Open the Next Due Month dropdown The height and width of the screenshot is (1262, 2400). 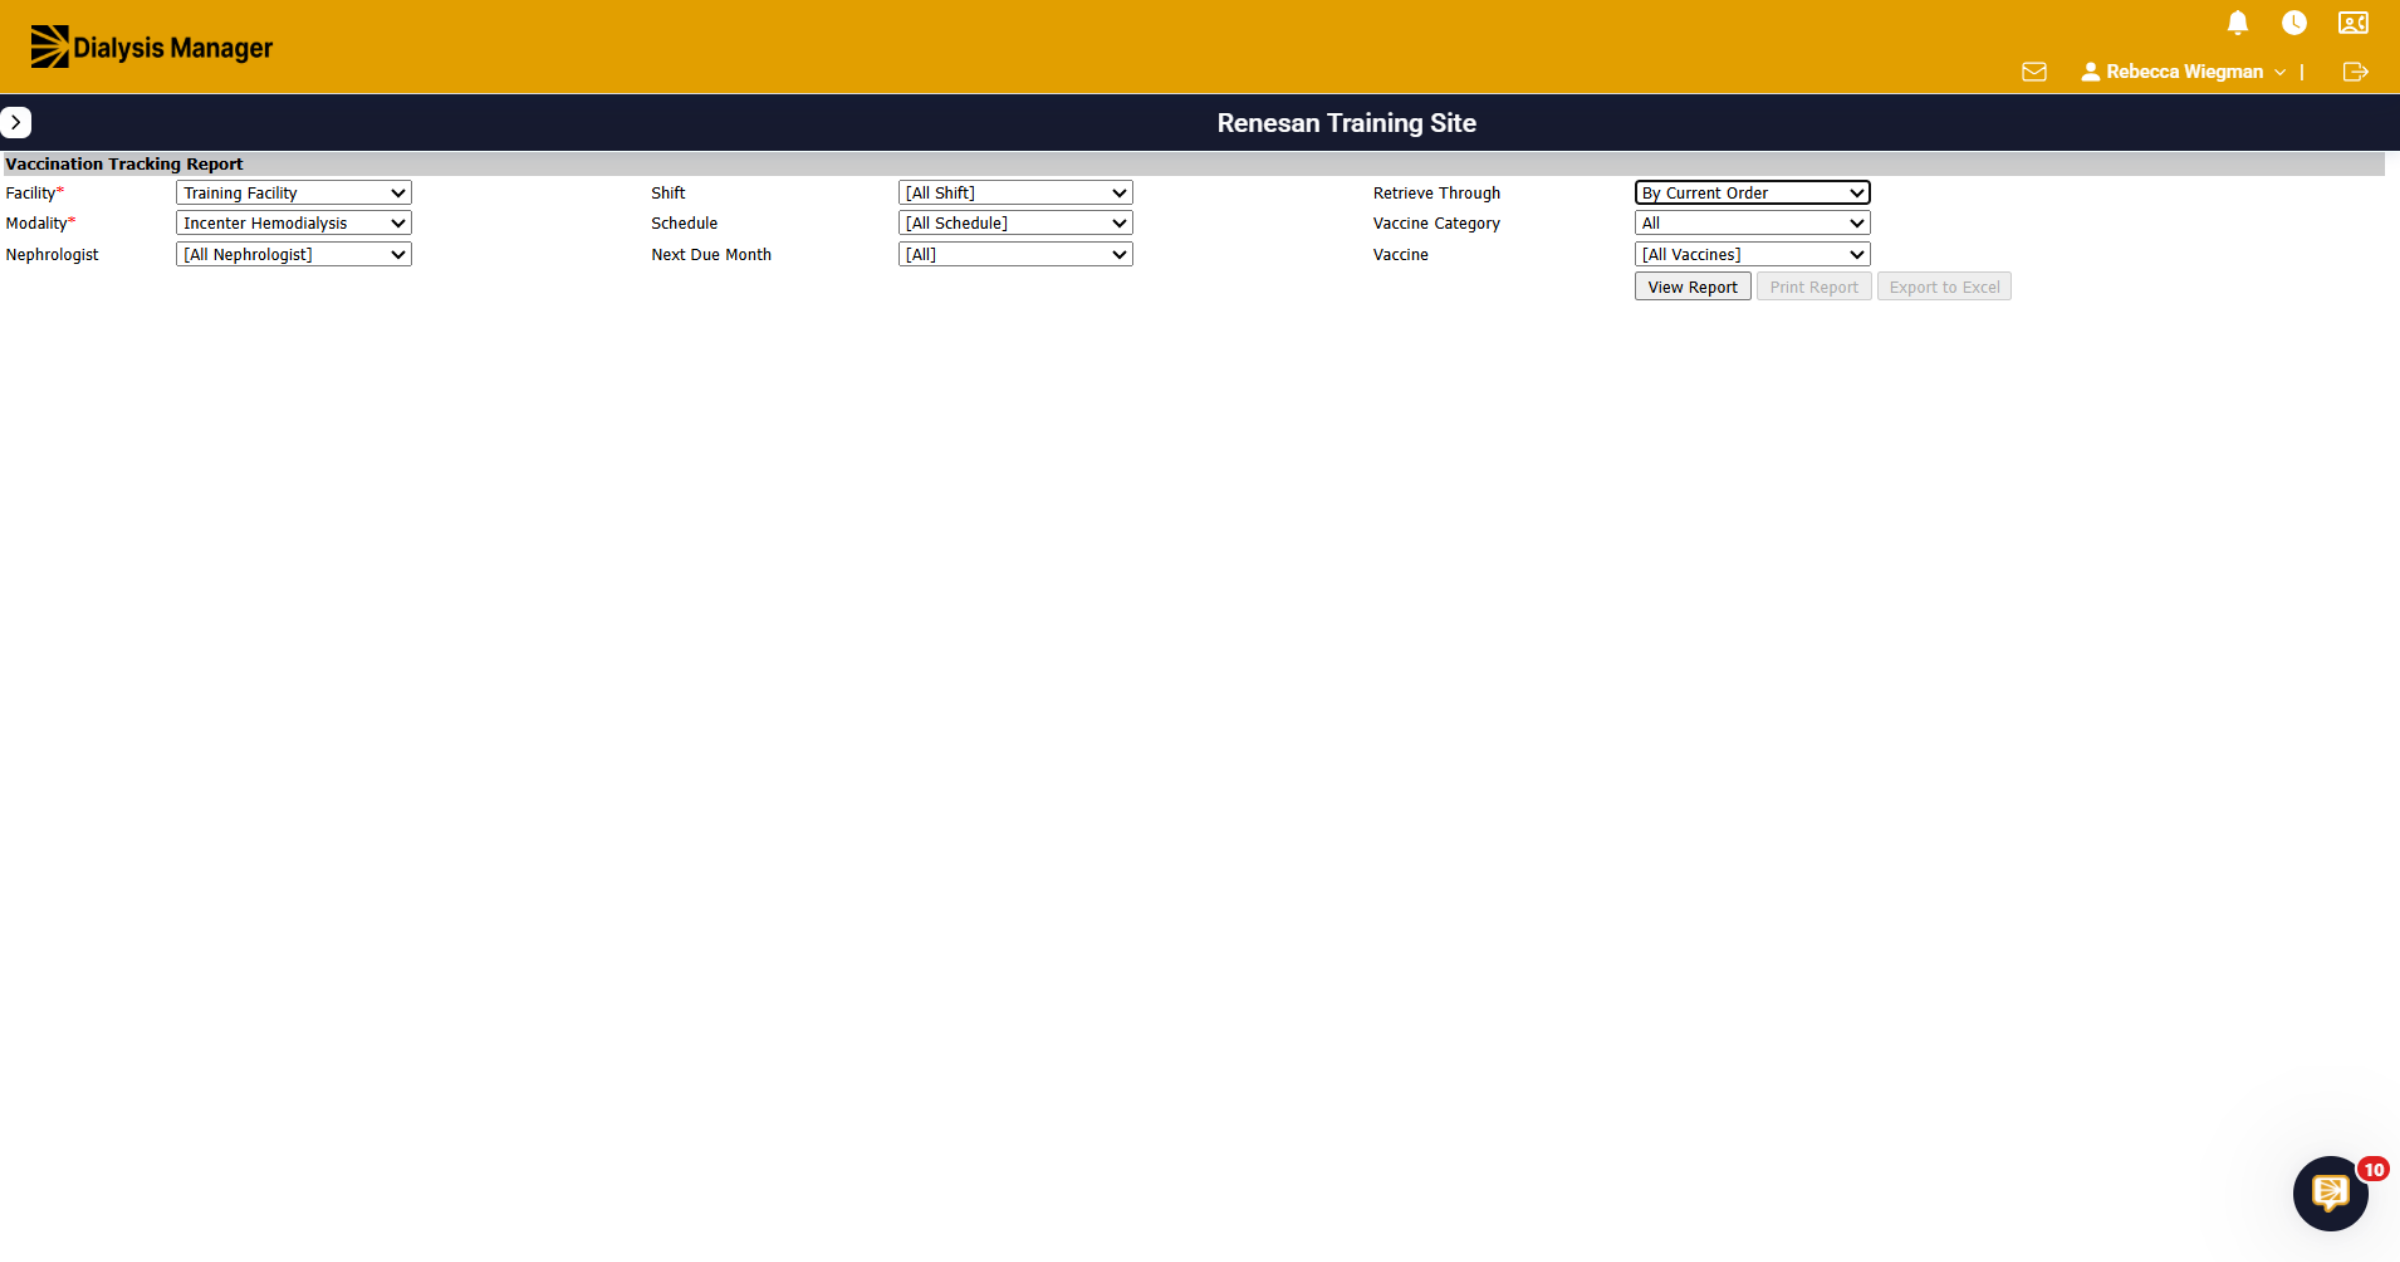1016,255
